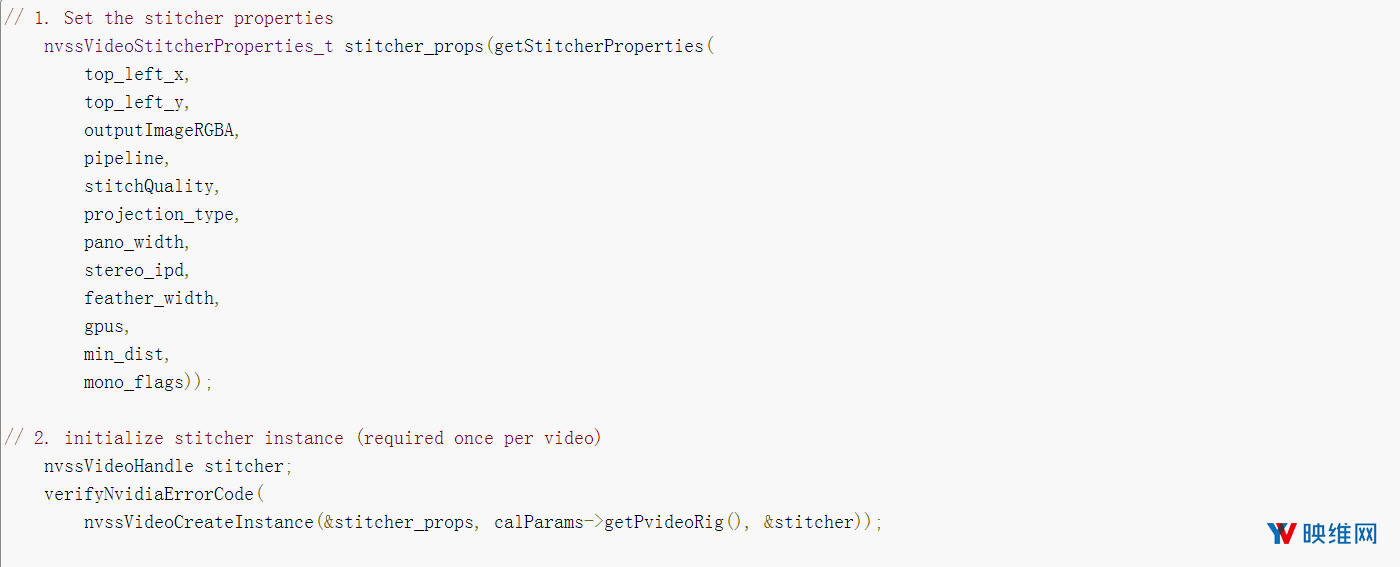Place the cursor on mono_flags
This screenshot has height=567, width=1400.
click(134, 382)
